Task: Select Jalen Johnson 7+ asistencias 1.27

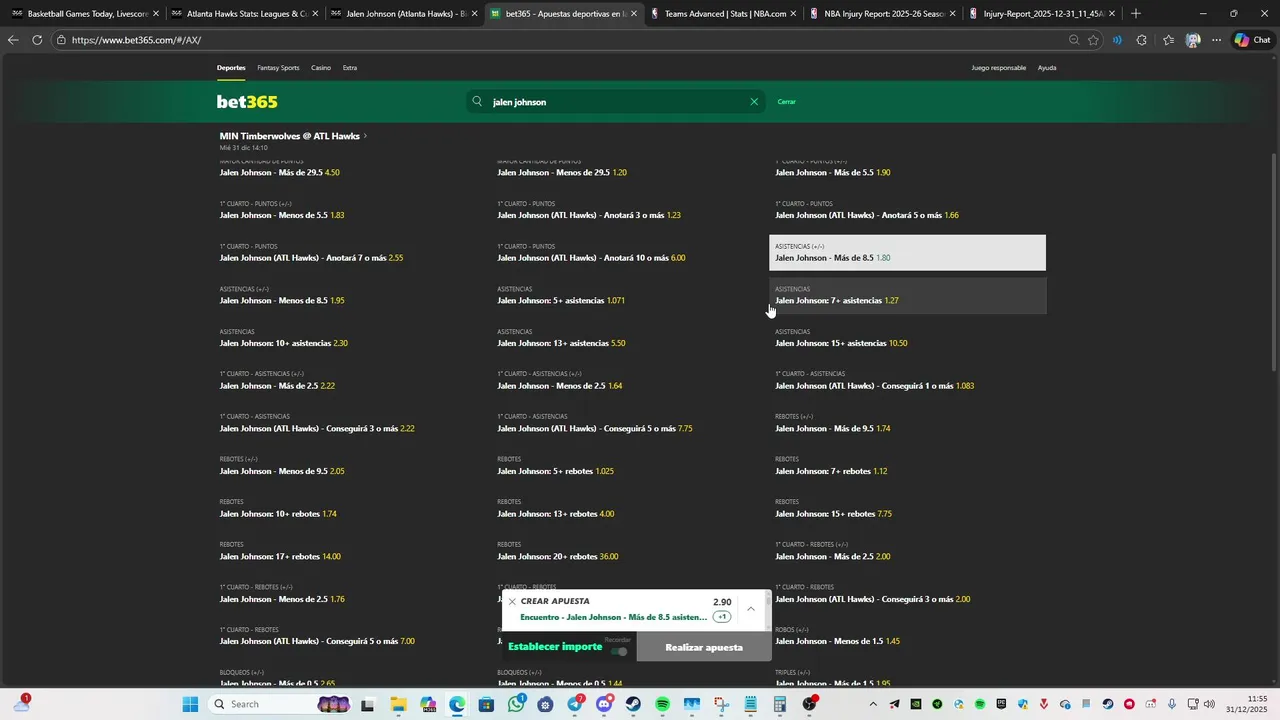Action: [x=907, y=296]
